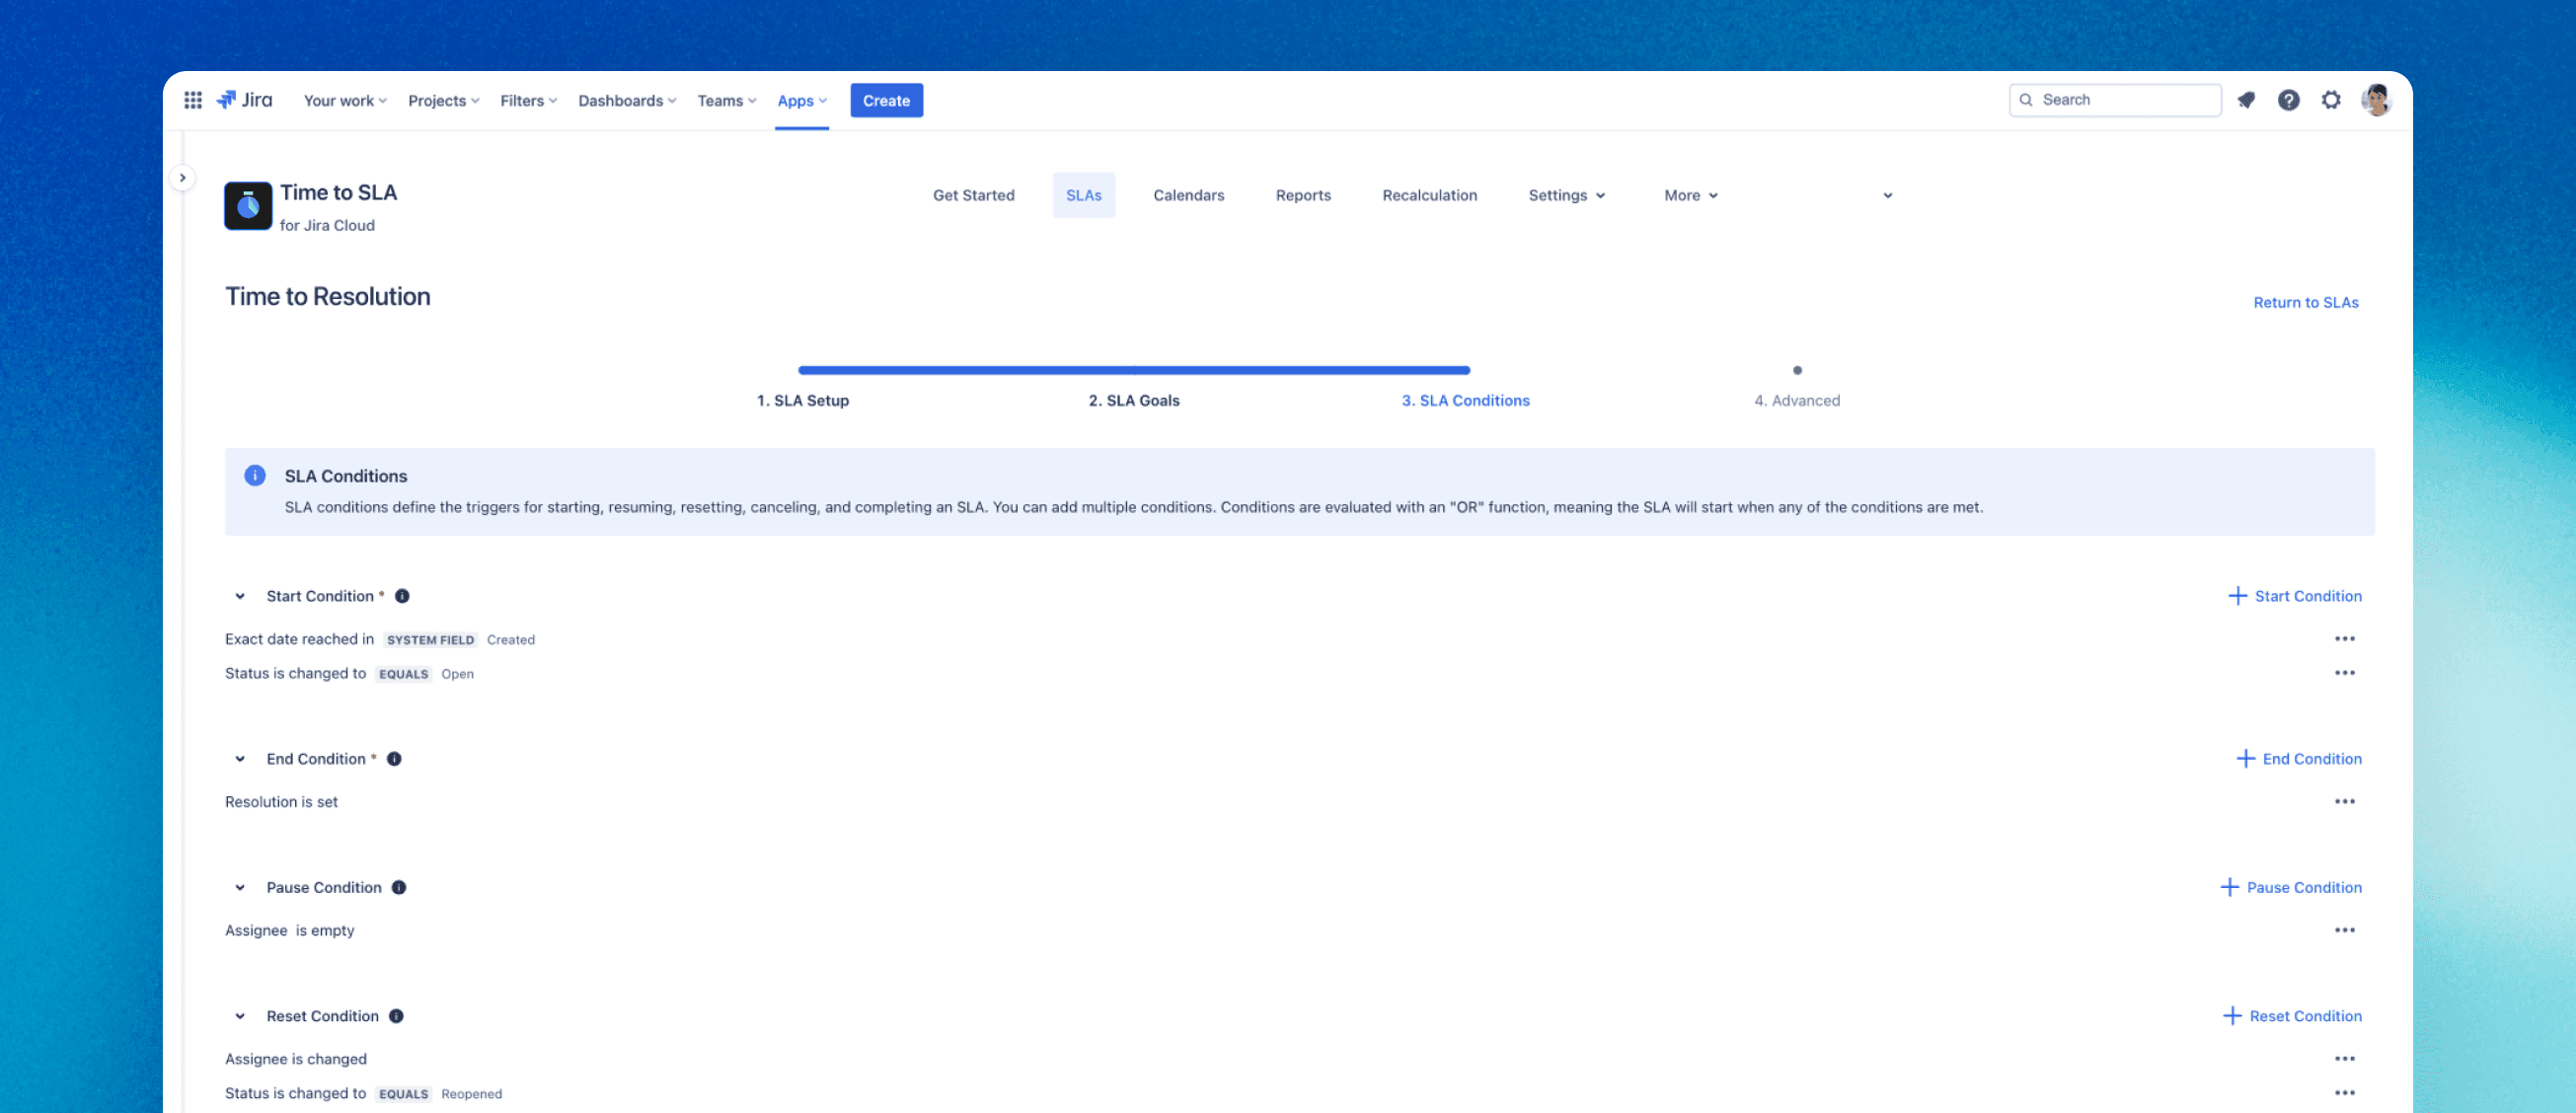This screenshot has width=2576, height=1113.
Task: Add a new End Condition
Action: [2298, 759]
